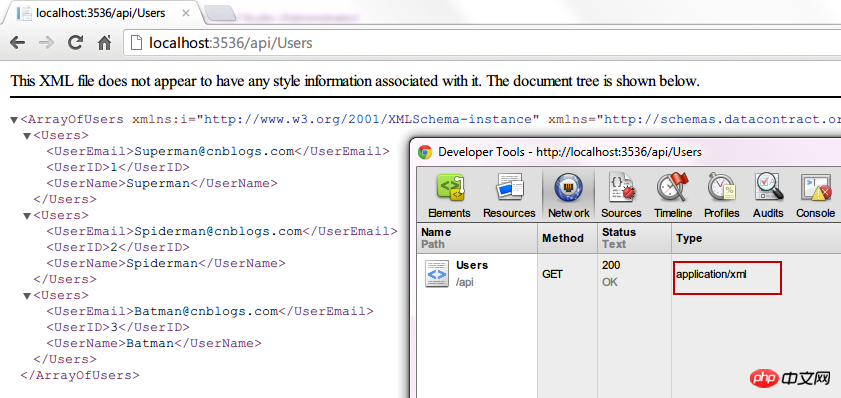The width and height of the screenshot is (841, 398).
Task: Open the Console panel icon
Action: coord(815,196)
